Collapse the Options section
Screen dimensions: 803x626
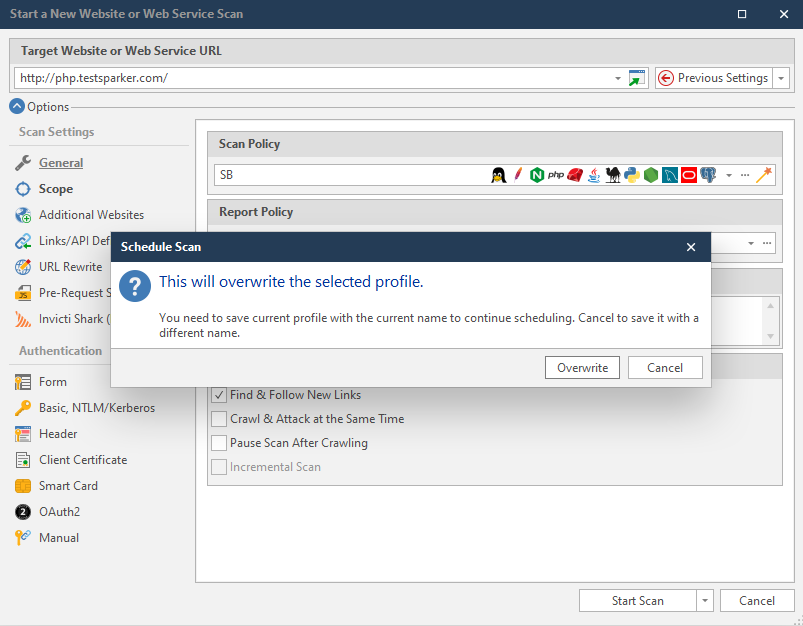tap(17, 107)
